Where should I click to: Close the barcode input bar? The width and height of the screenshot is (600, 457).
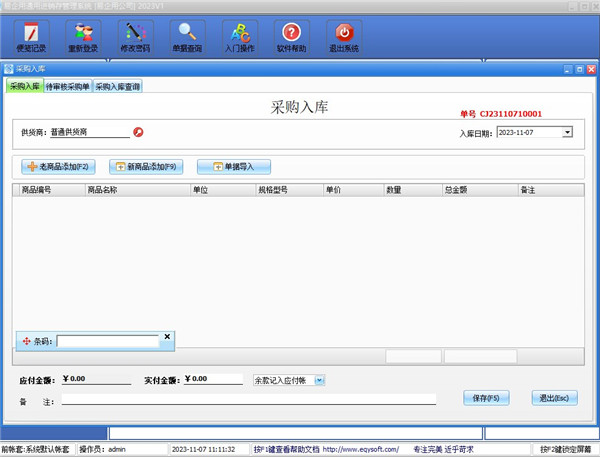(x=167, y=336)
